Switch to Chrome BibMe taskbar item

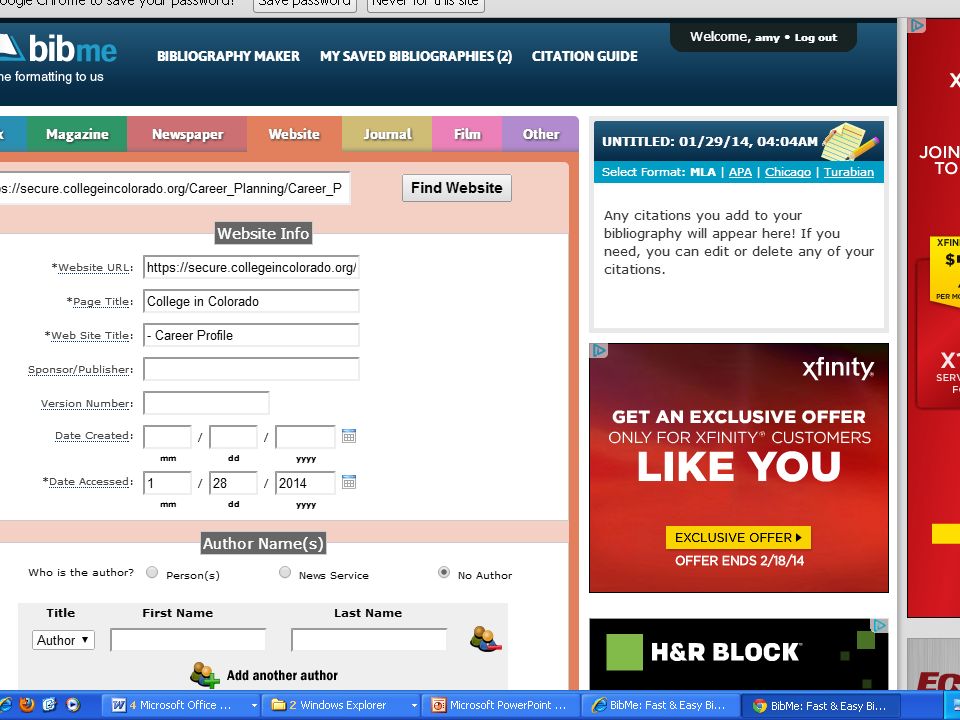coord(820,705)
